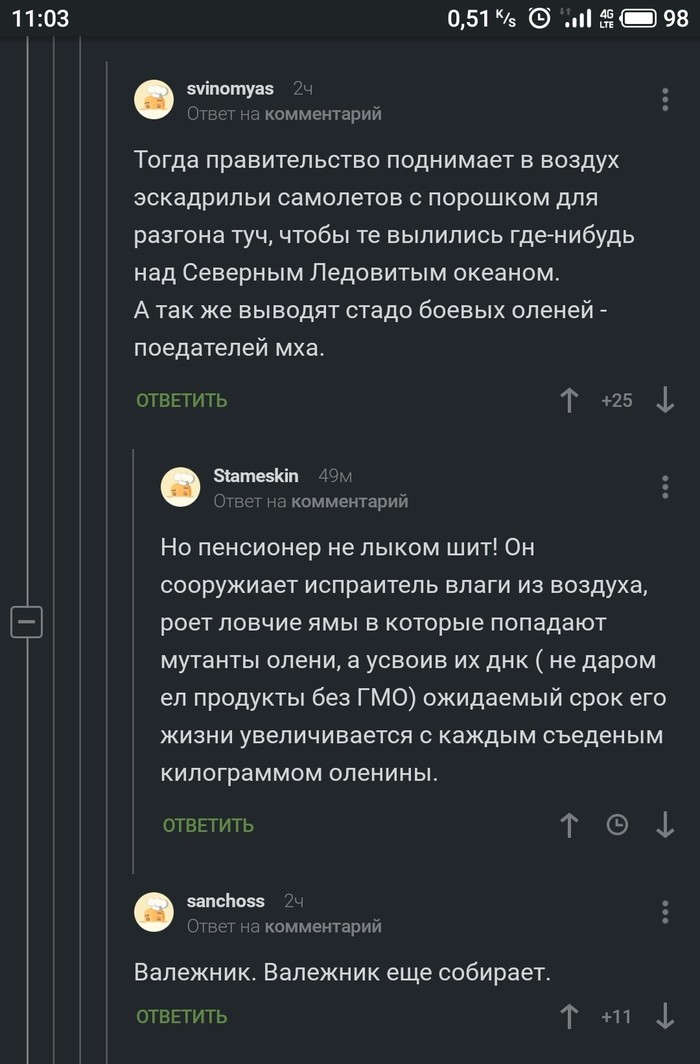Upvote sanchoss's comment
700x1064 pixels.
point(569,1016)
